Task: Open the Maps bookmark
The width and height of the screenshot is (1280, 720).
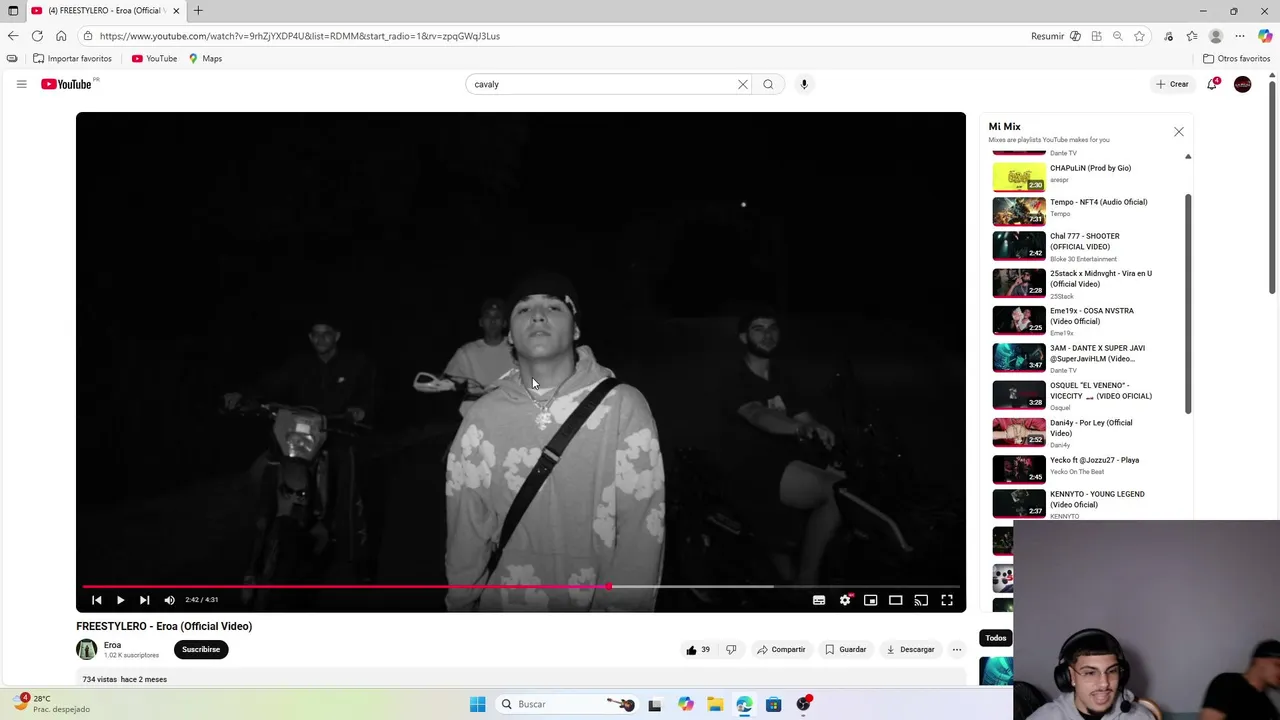Action: pyautogui.click(x=205, y=58)
